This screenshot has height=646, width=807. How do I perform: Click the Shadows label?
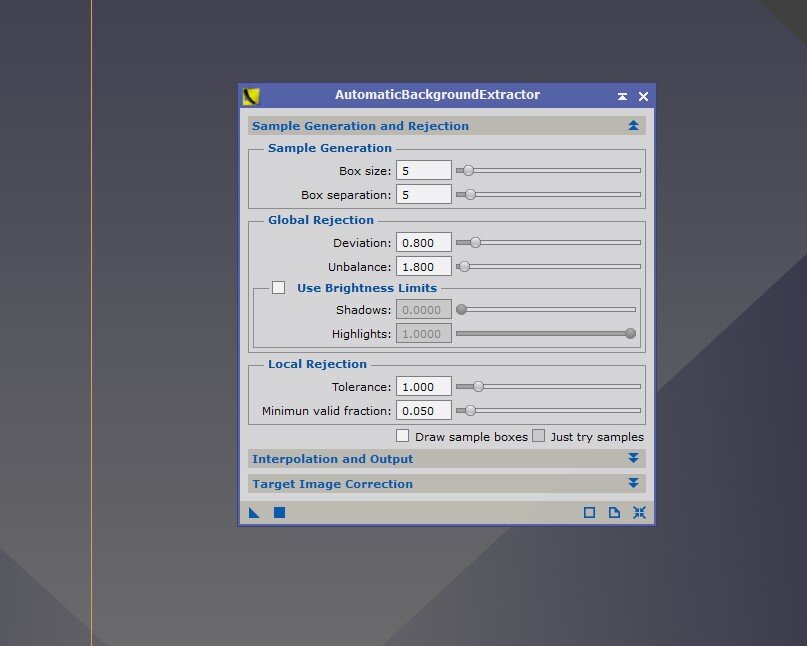coord(363,310)
